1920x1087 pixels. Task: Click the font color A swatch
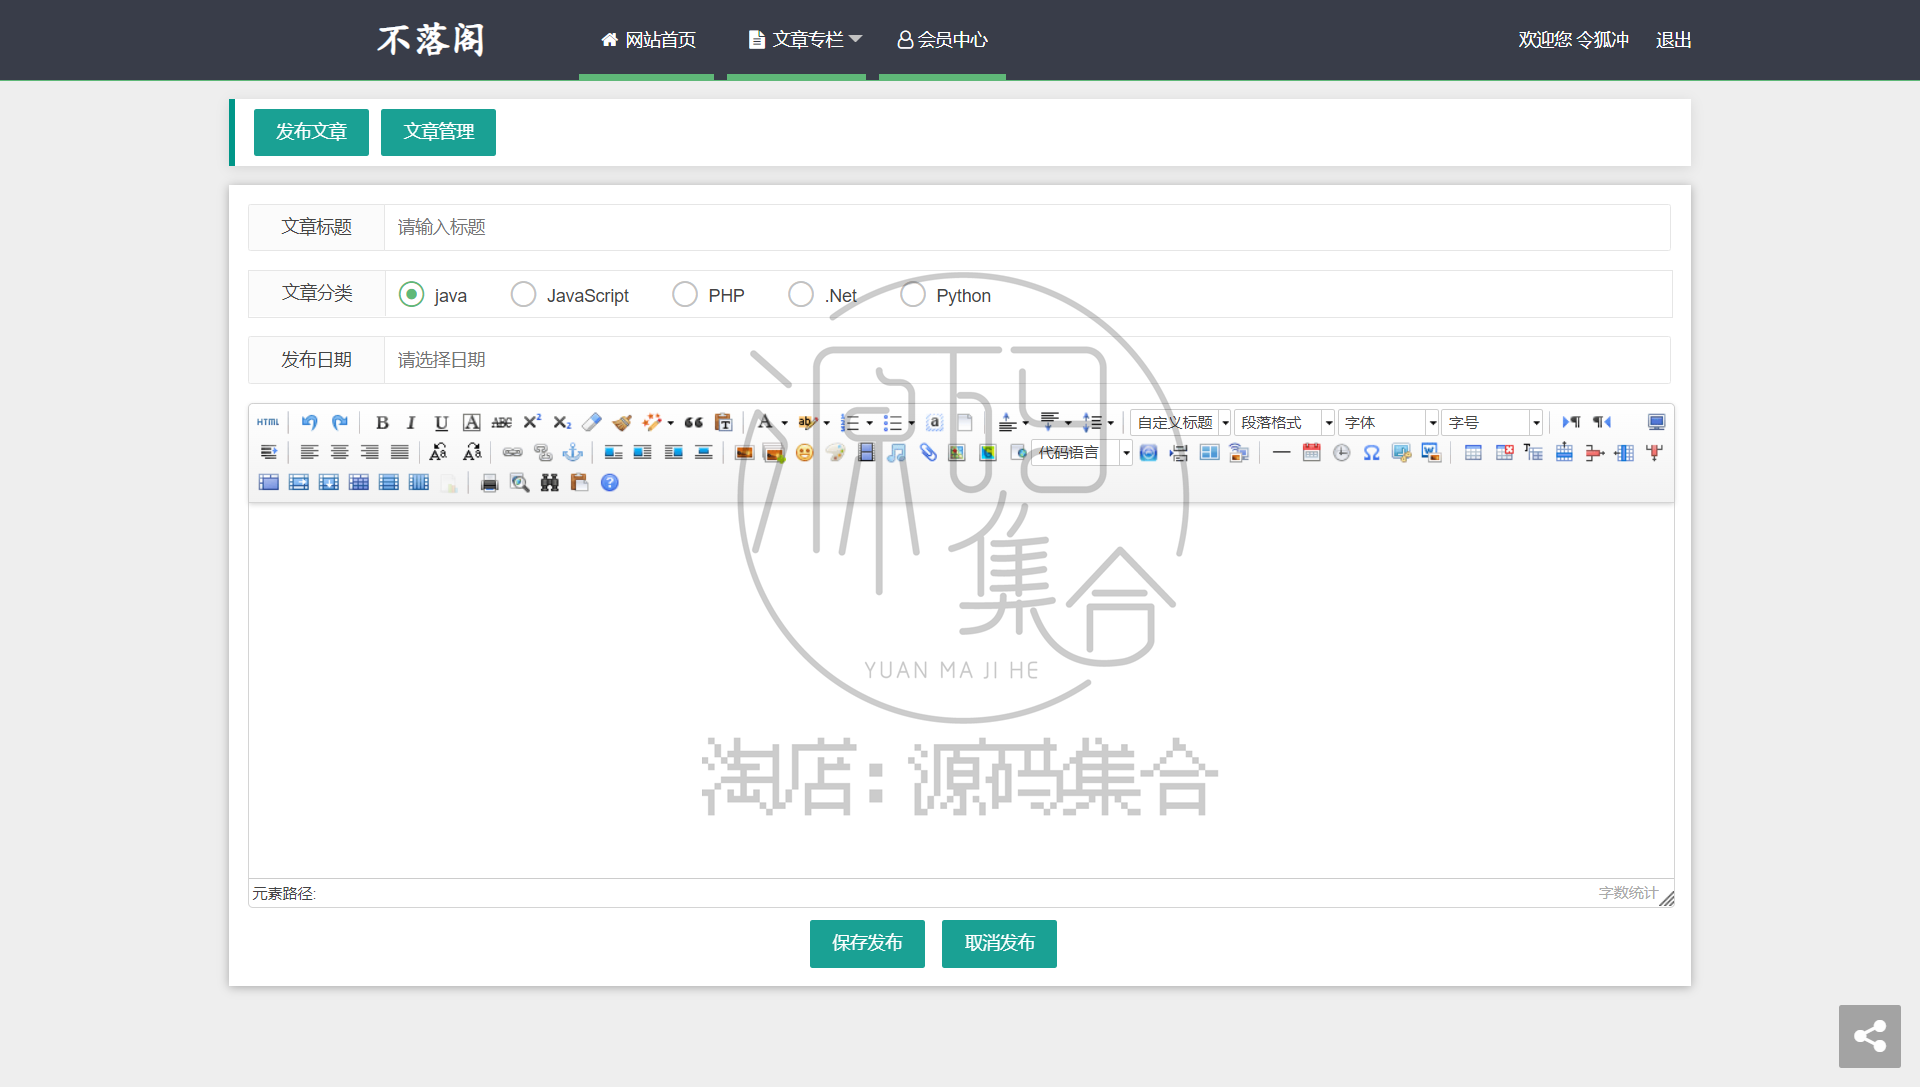765,423
